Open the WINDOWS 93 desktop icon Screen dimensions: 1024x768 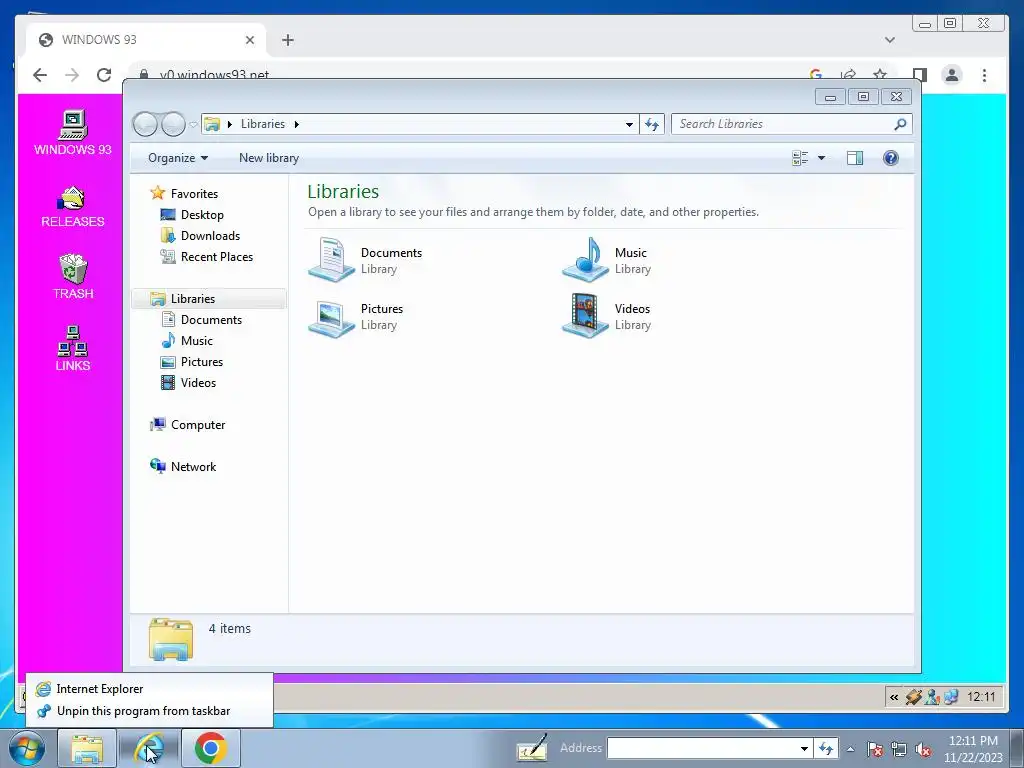(72, 133)
